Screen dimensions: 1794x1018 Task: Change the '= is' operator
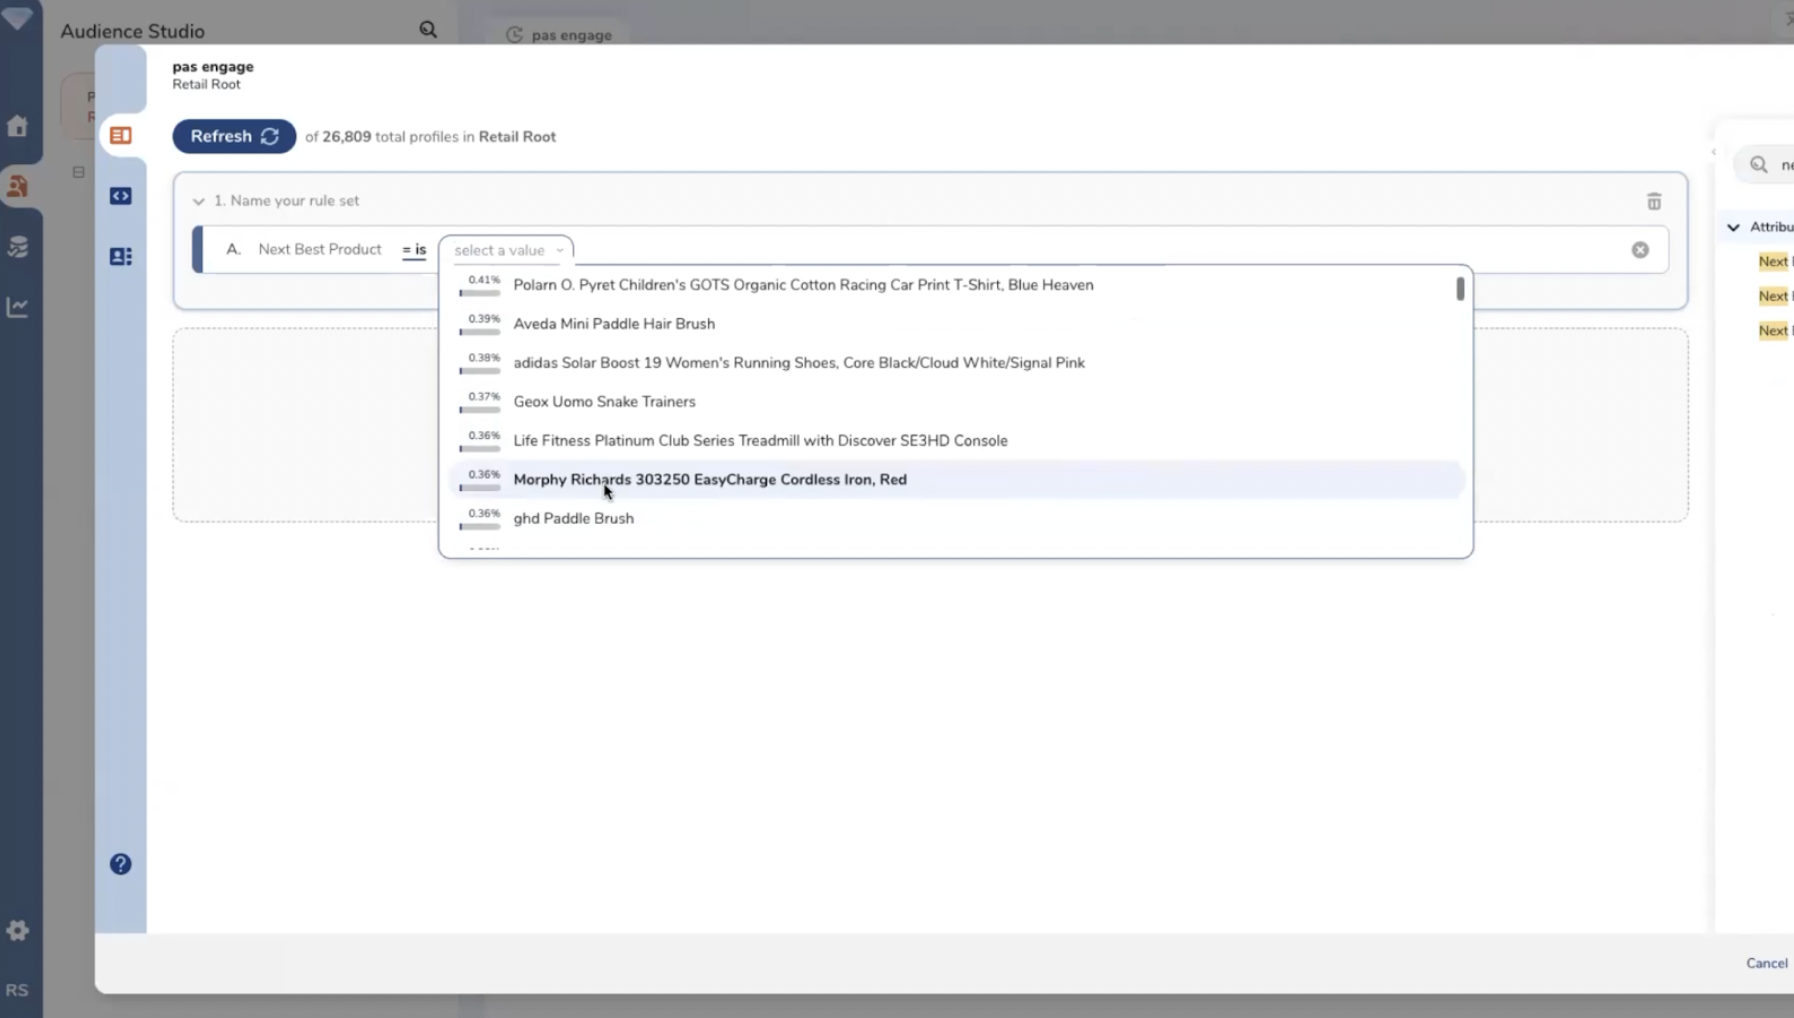point(414,250)
